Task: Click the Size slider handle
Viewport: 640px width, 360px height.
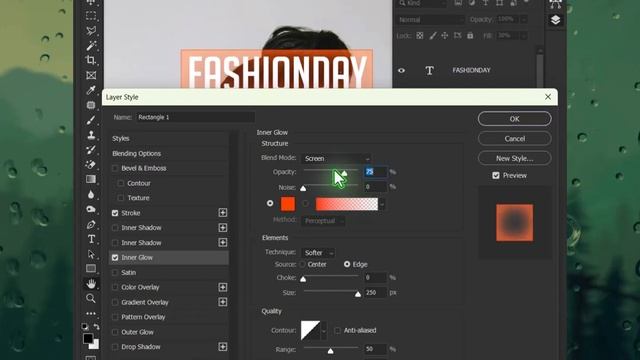Action: point(358,294)
